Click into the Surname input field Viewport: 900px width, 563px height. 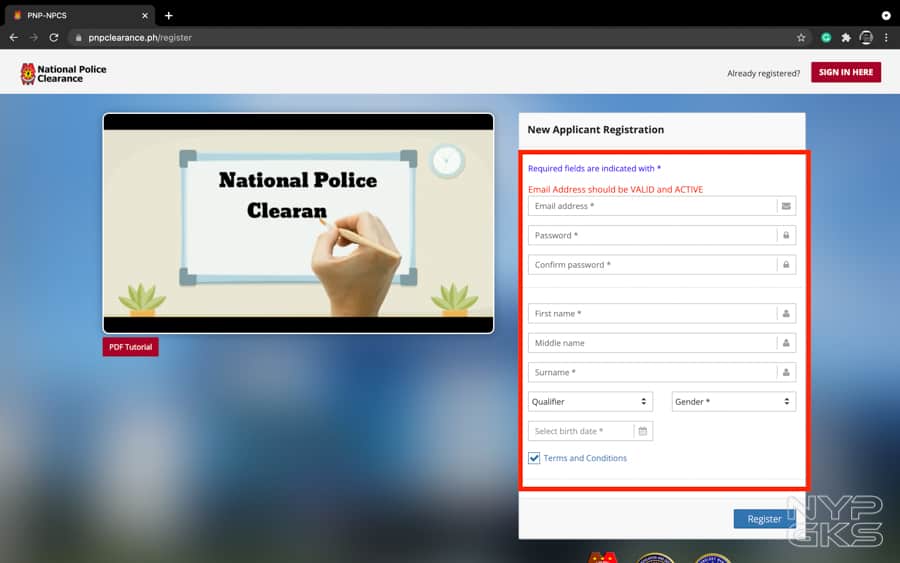click(x=652, y=372)
